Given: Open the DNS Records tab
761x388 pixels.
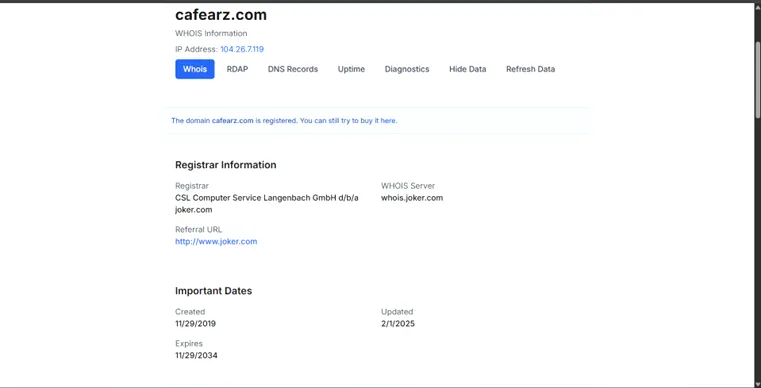Looking at the screenshot, I should point(293,69).
